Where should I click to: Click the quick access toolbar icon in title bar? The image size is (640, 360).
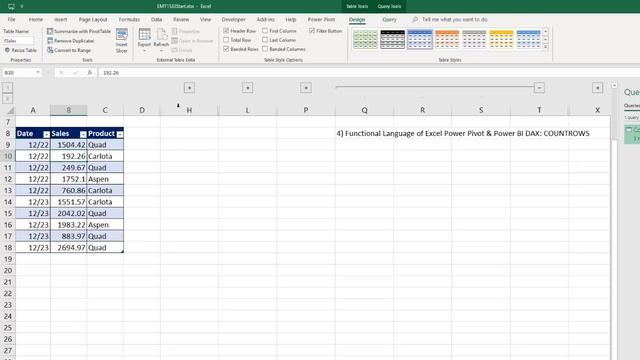[11, 7]
